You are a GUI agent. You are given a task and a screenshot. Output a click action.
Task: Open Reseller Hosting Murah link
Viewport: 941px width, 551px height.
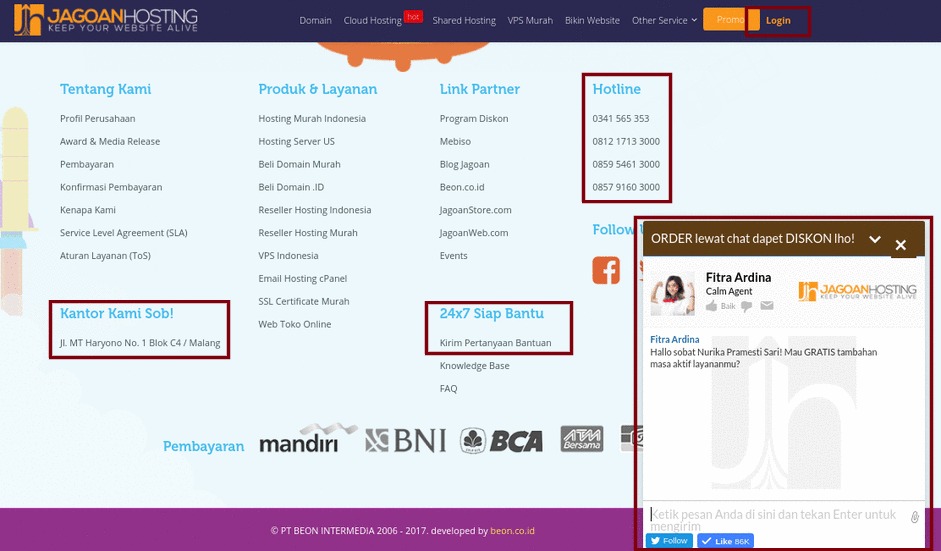pos(308,233)
